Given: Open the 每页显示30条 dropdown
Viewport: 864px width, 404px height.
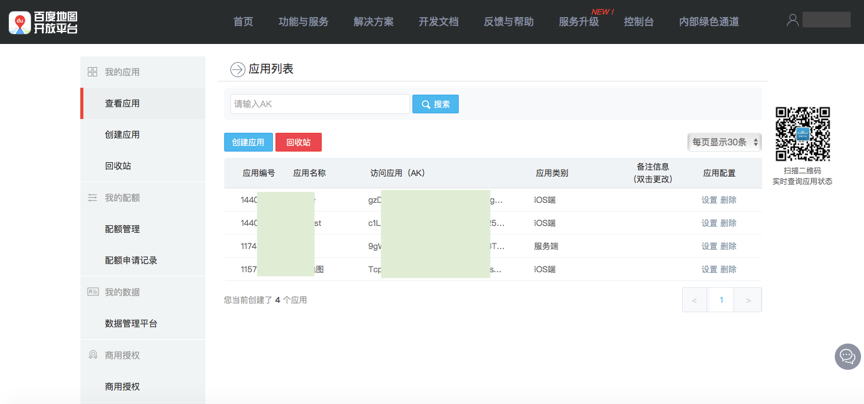Looking at the screenshot, I should [725, 142].
